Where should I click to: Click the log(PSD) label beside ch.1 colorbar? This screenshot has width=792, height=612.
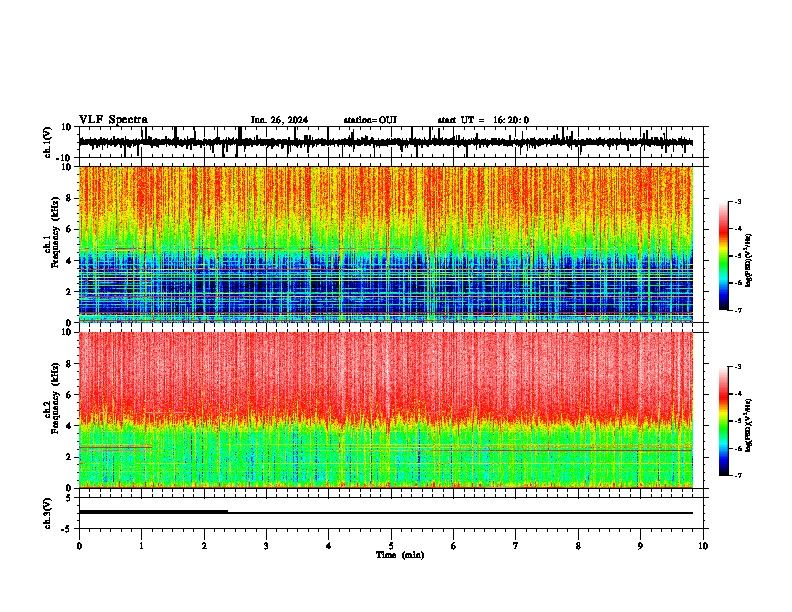click(x=749, y=260)
